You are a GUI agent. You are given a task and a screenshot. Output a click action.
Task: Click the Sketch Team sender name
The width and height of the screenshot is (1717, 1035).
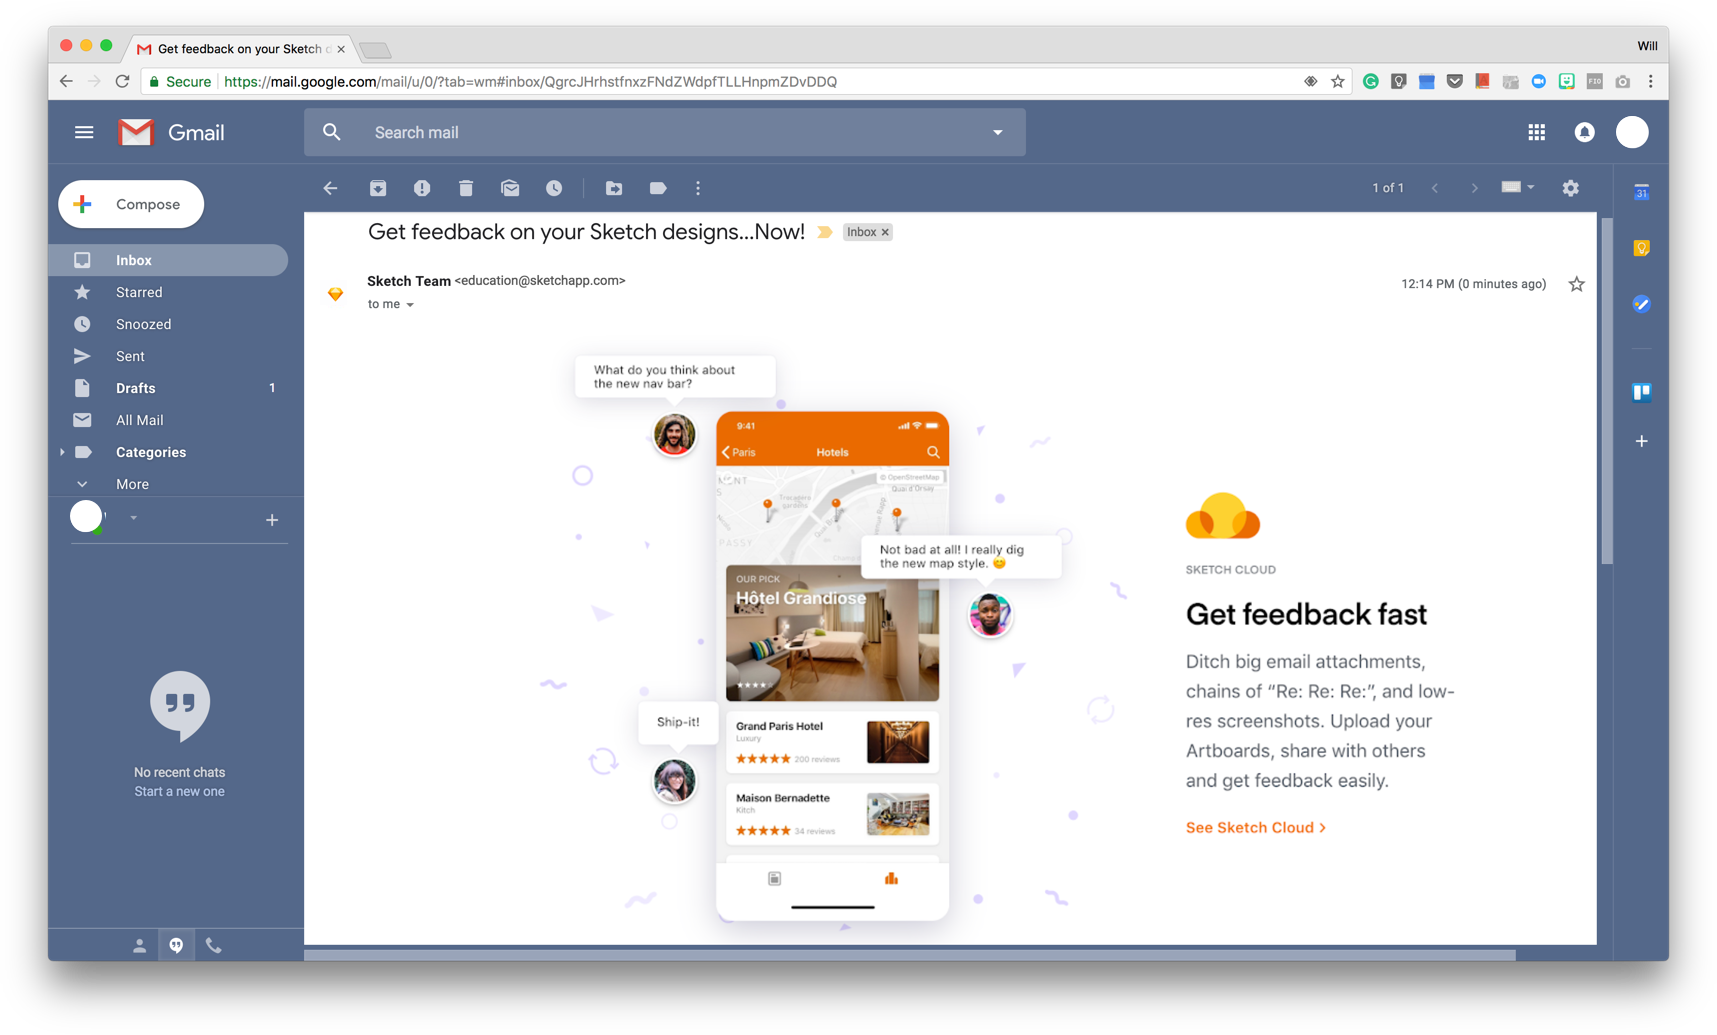coord(409,281)
